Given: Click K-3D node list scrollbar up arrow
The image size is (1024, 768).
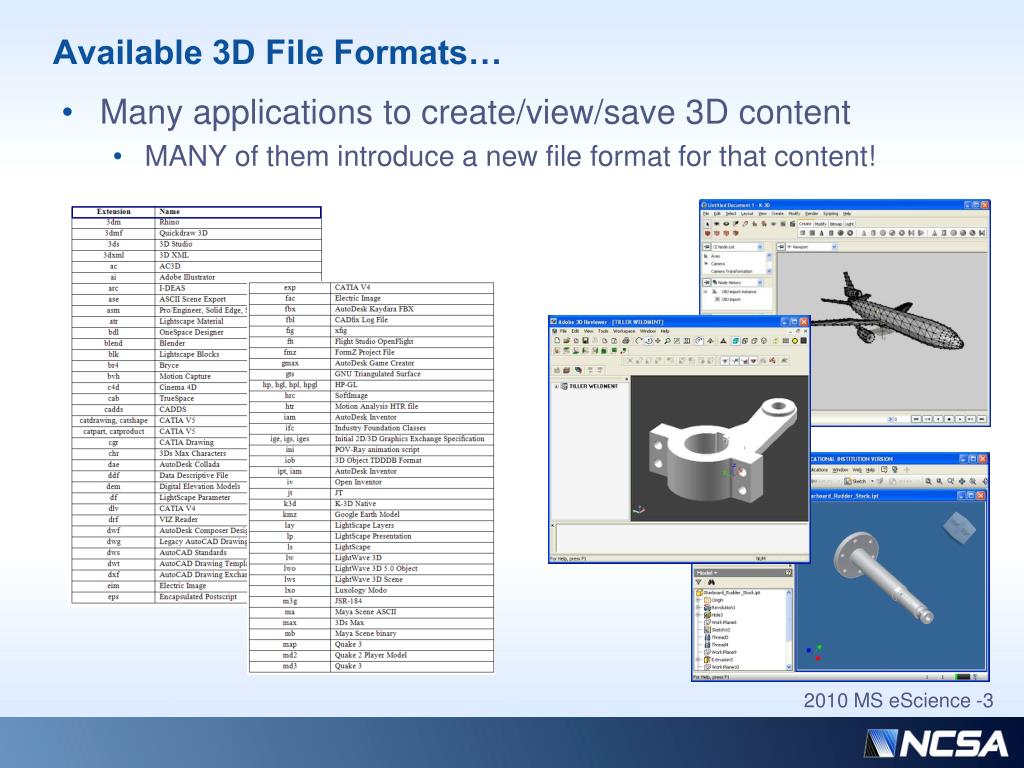Looking at the screenshot, I should click(x=769, y=255).
